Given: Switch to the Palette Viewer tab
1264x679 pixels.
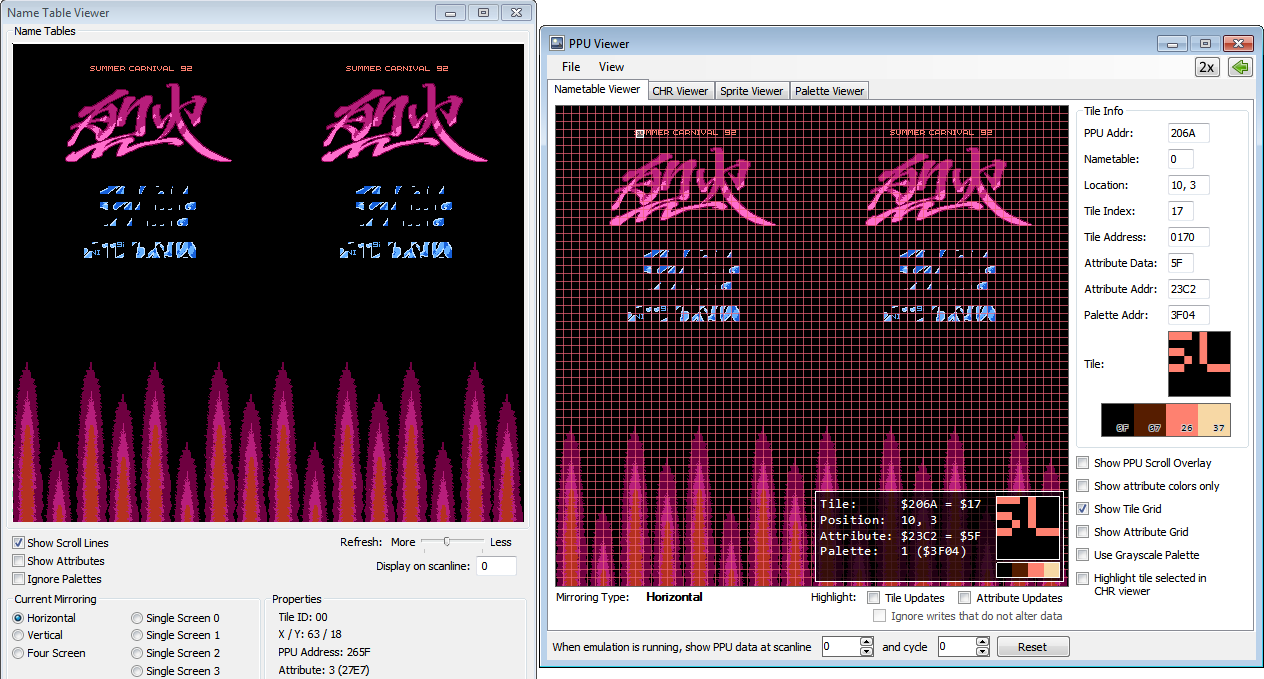Looking at the screenshot, I should click(829, 90).
